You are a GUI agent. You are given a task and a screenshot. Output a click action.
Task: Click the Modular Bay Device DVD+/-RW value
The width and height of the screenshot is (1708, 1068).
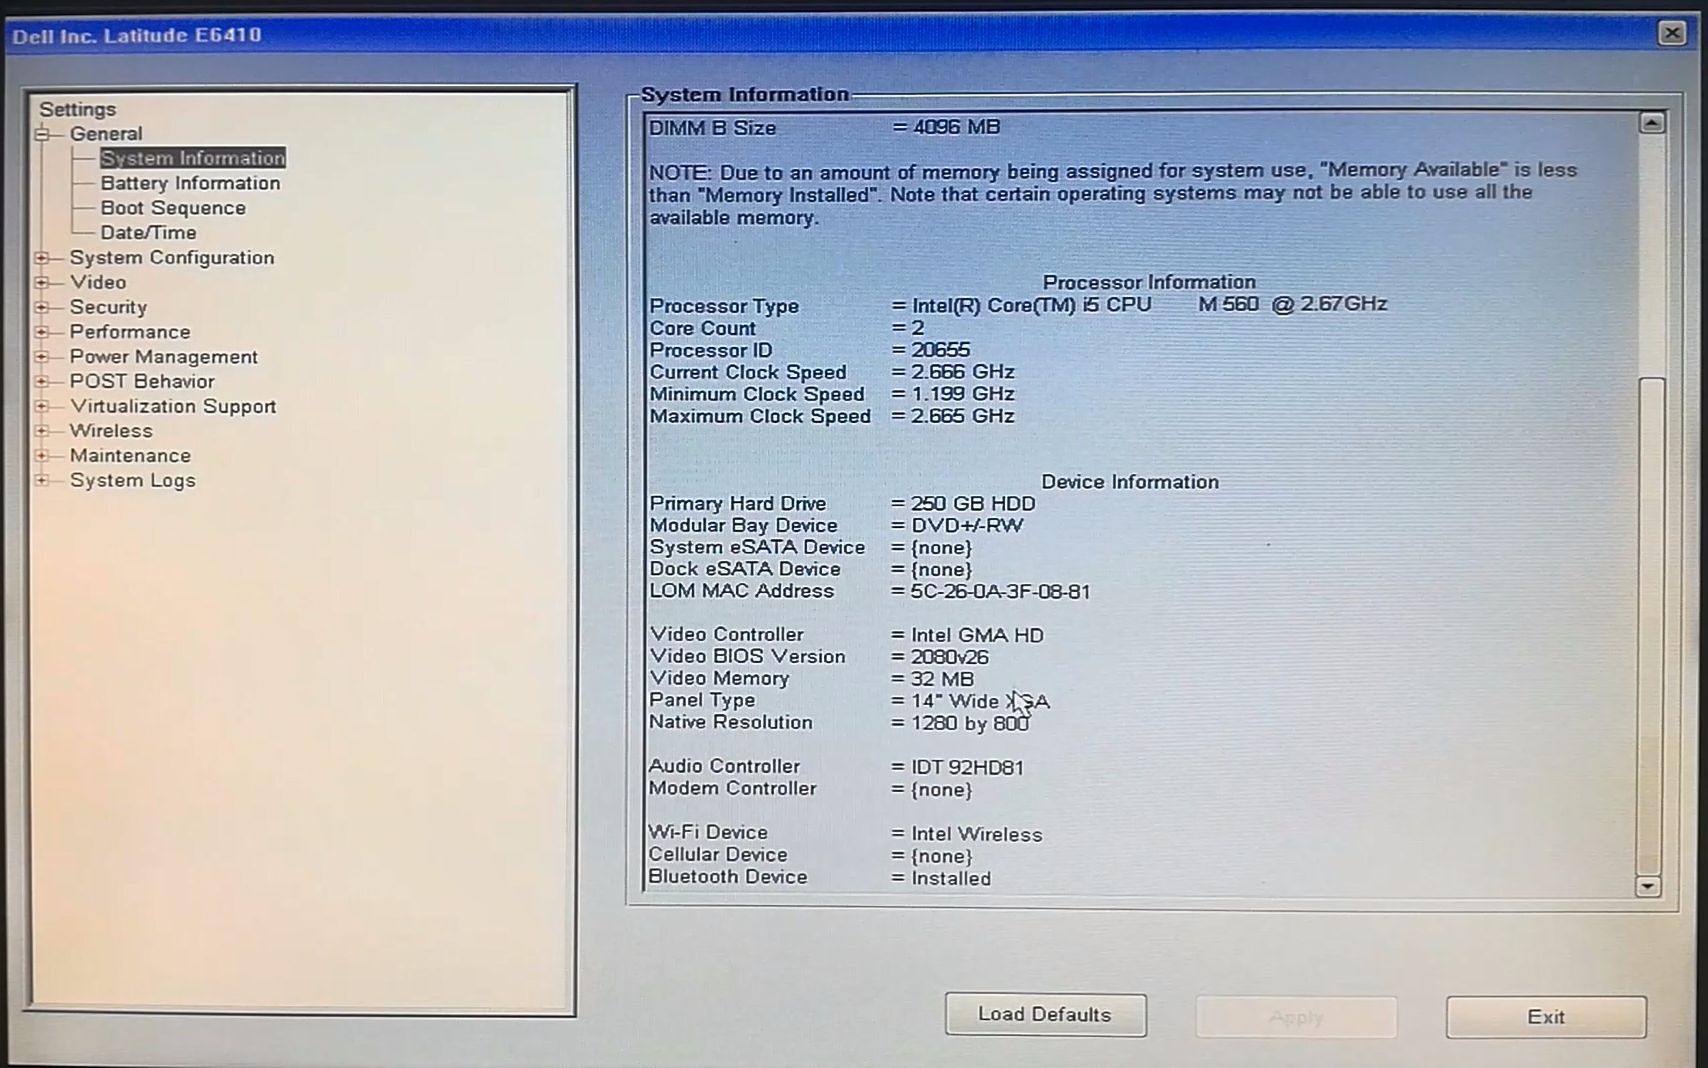[x=967, y=526]
